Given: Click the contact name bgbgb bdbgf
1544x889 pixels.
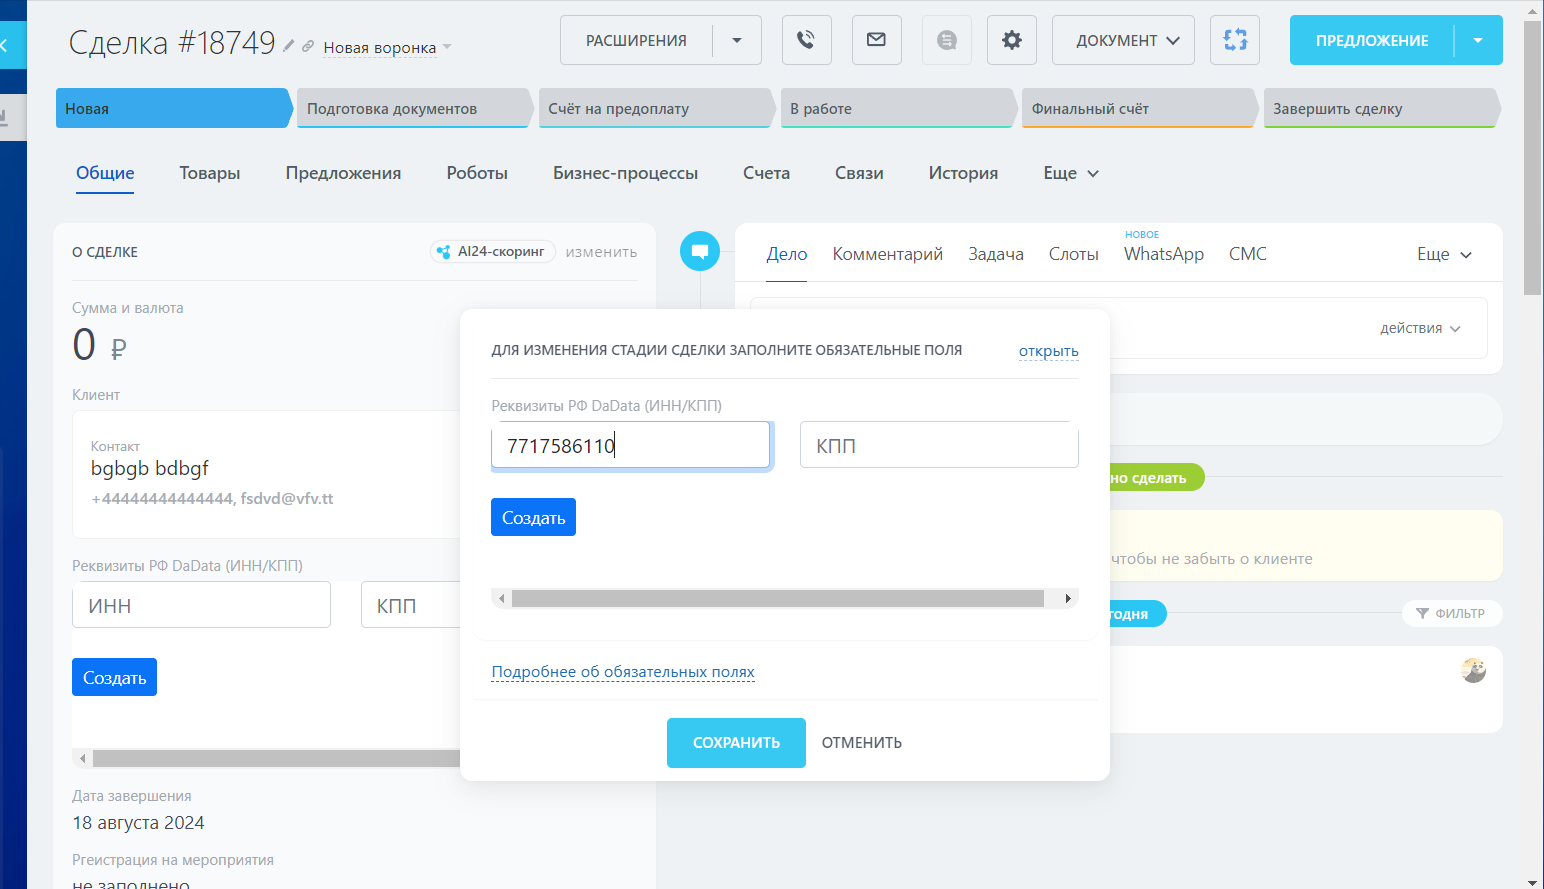Looking at the screenshot, I should click(x=150, y=468).
